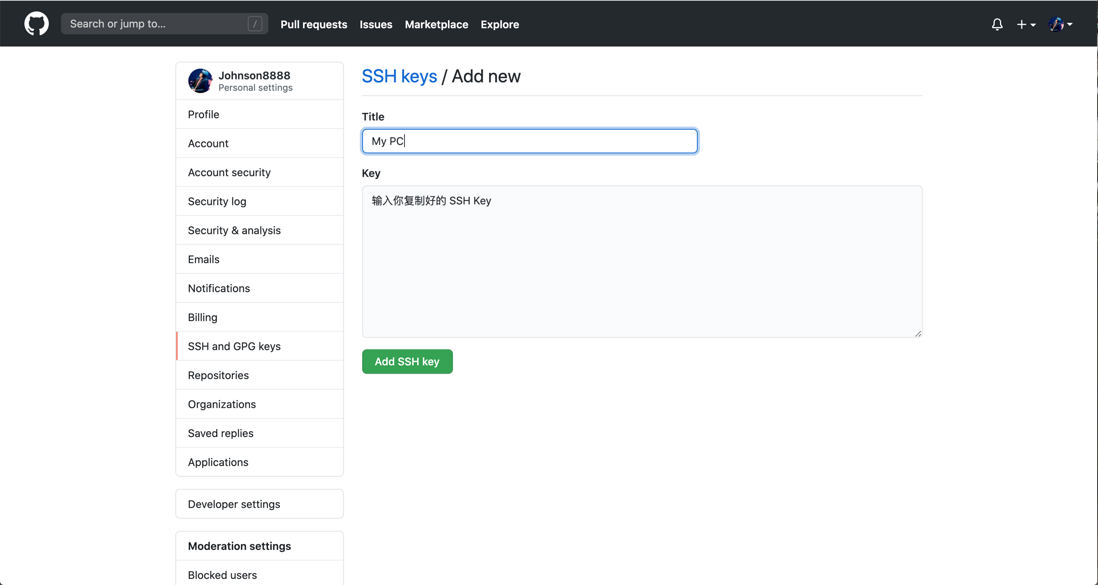Expand the plus create-new dropdown
The height and width of the screenshot is (585, 1098).
point(1026,24)
